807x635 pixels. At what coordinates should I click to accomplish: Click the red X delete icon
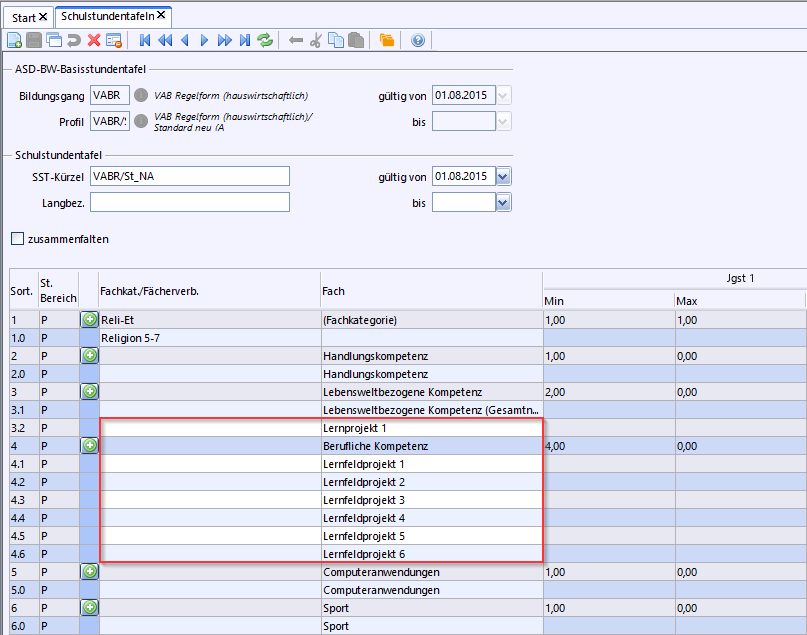[x=94, y=40]
